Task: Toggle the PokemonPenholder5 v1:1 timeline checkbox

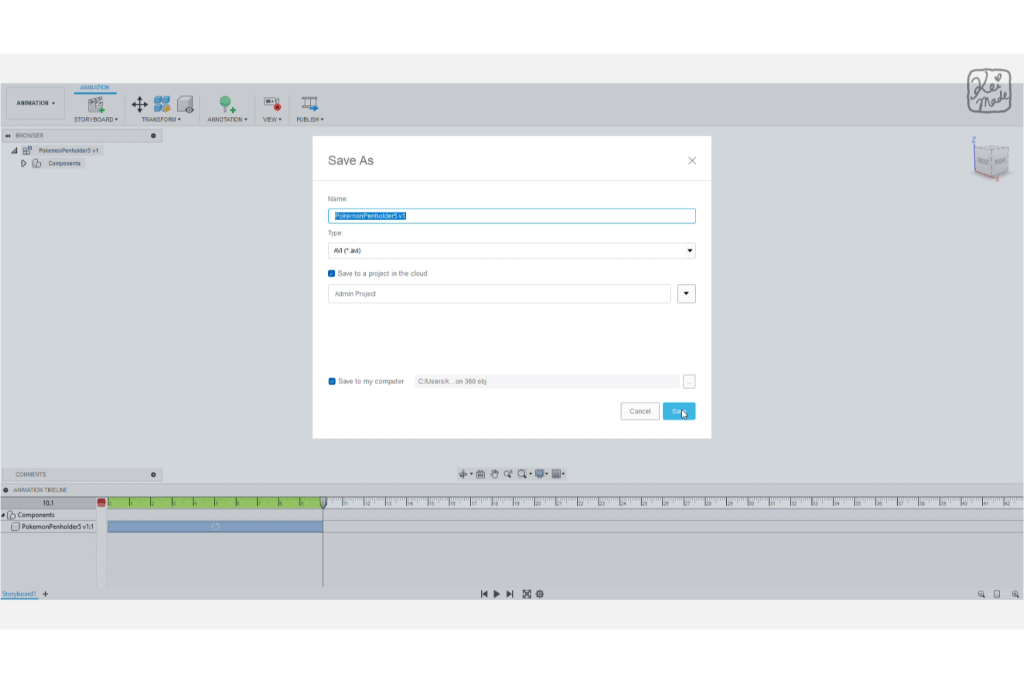Action: coord(15,526)
